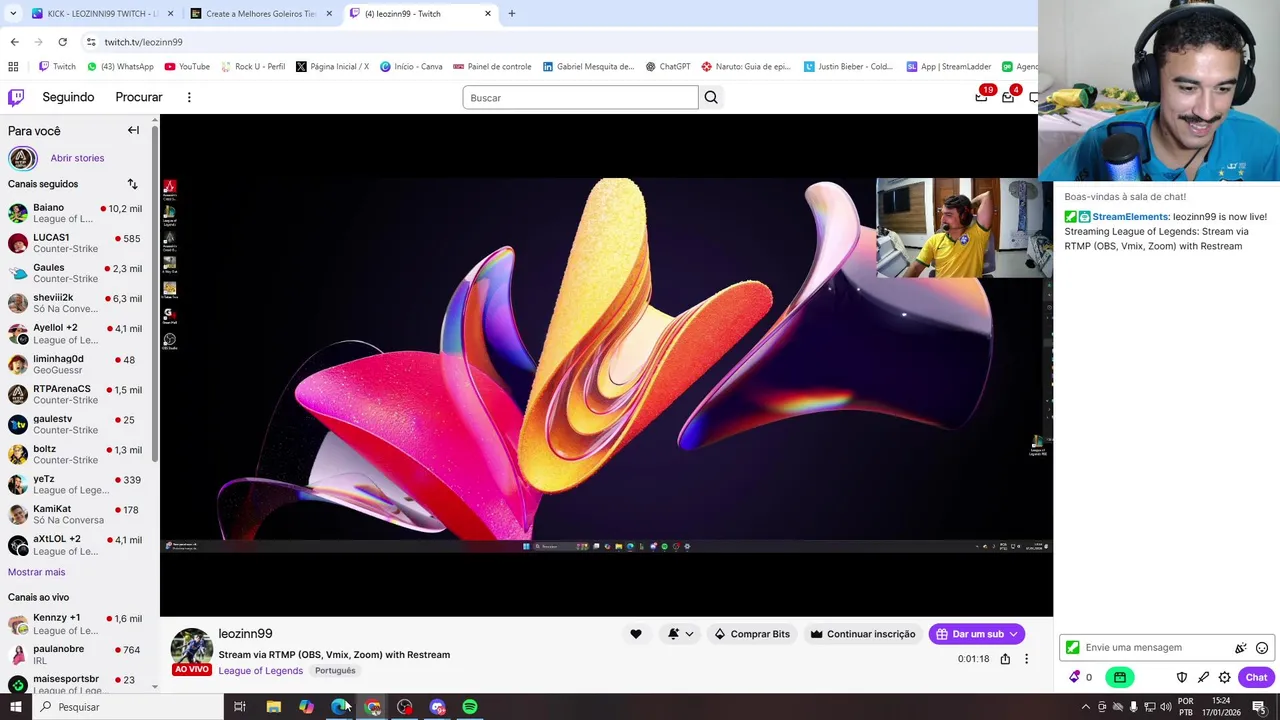This screenshot has width=1280, height=720.
Task: Click the StreamElements name in chat
Action: point(1130,217)
